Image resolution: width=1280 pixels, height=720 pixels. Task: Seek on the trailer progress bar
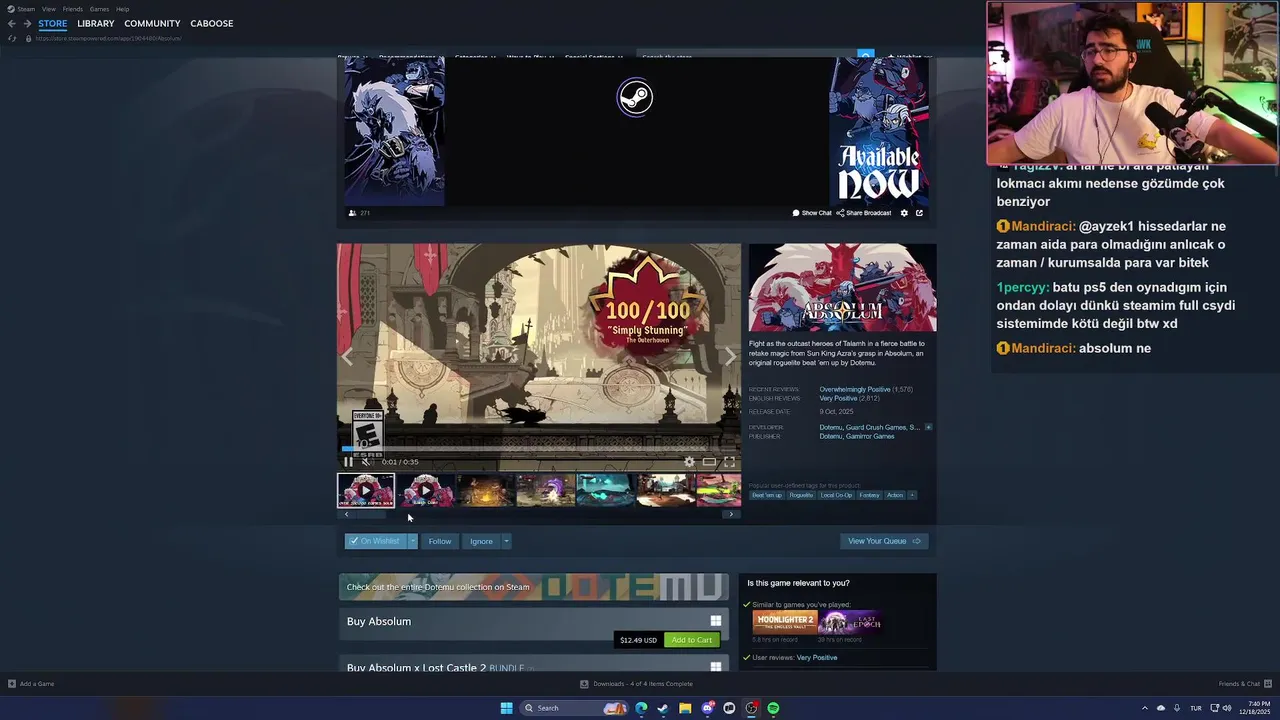pos(539,449)
